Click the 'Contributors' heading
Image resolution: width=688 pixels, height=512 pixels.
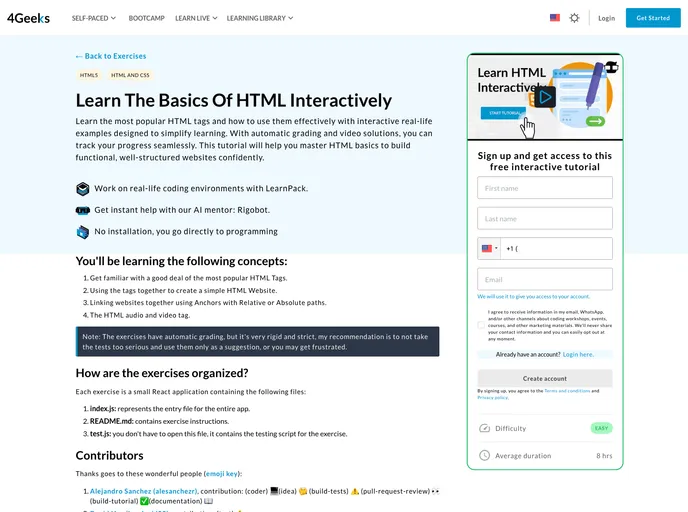(110, 455)
